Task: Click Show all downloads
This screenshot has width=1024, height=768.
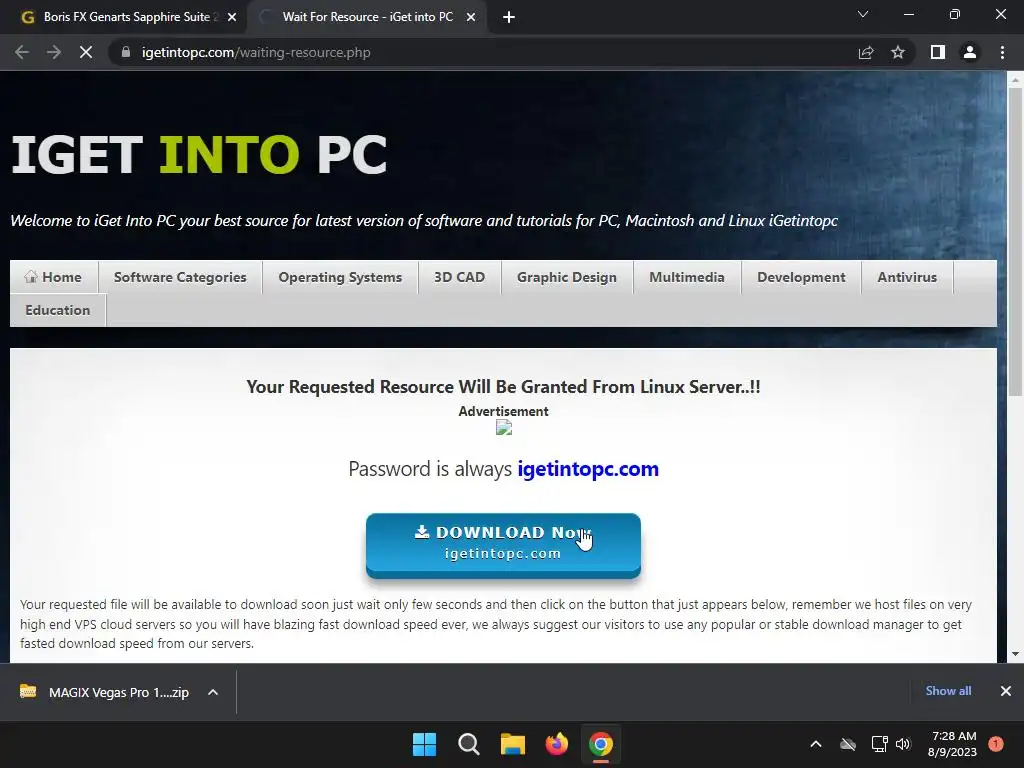Action: tap(948, 691)
